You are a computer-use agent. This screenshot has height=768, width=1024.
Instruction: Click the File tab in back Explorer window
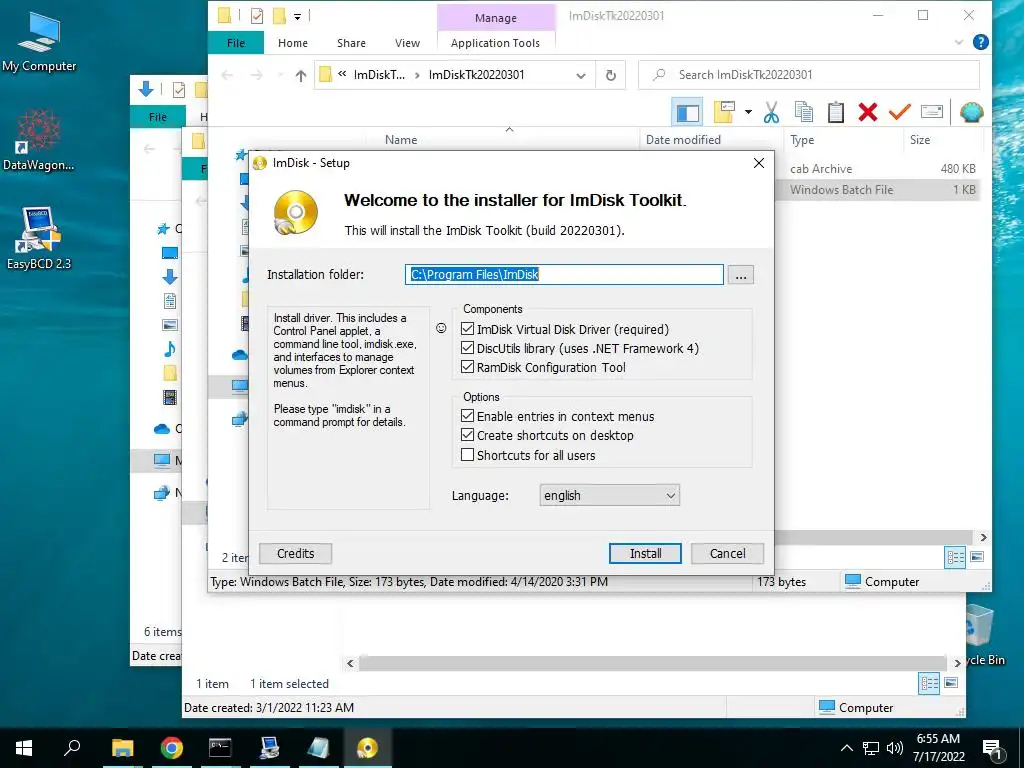157,117
